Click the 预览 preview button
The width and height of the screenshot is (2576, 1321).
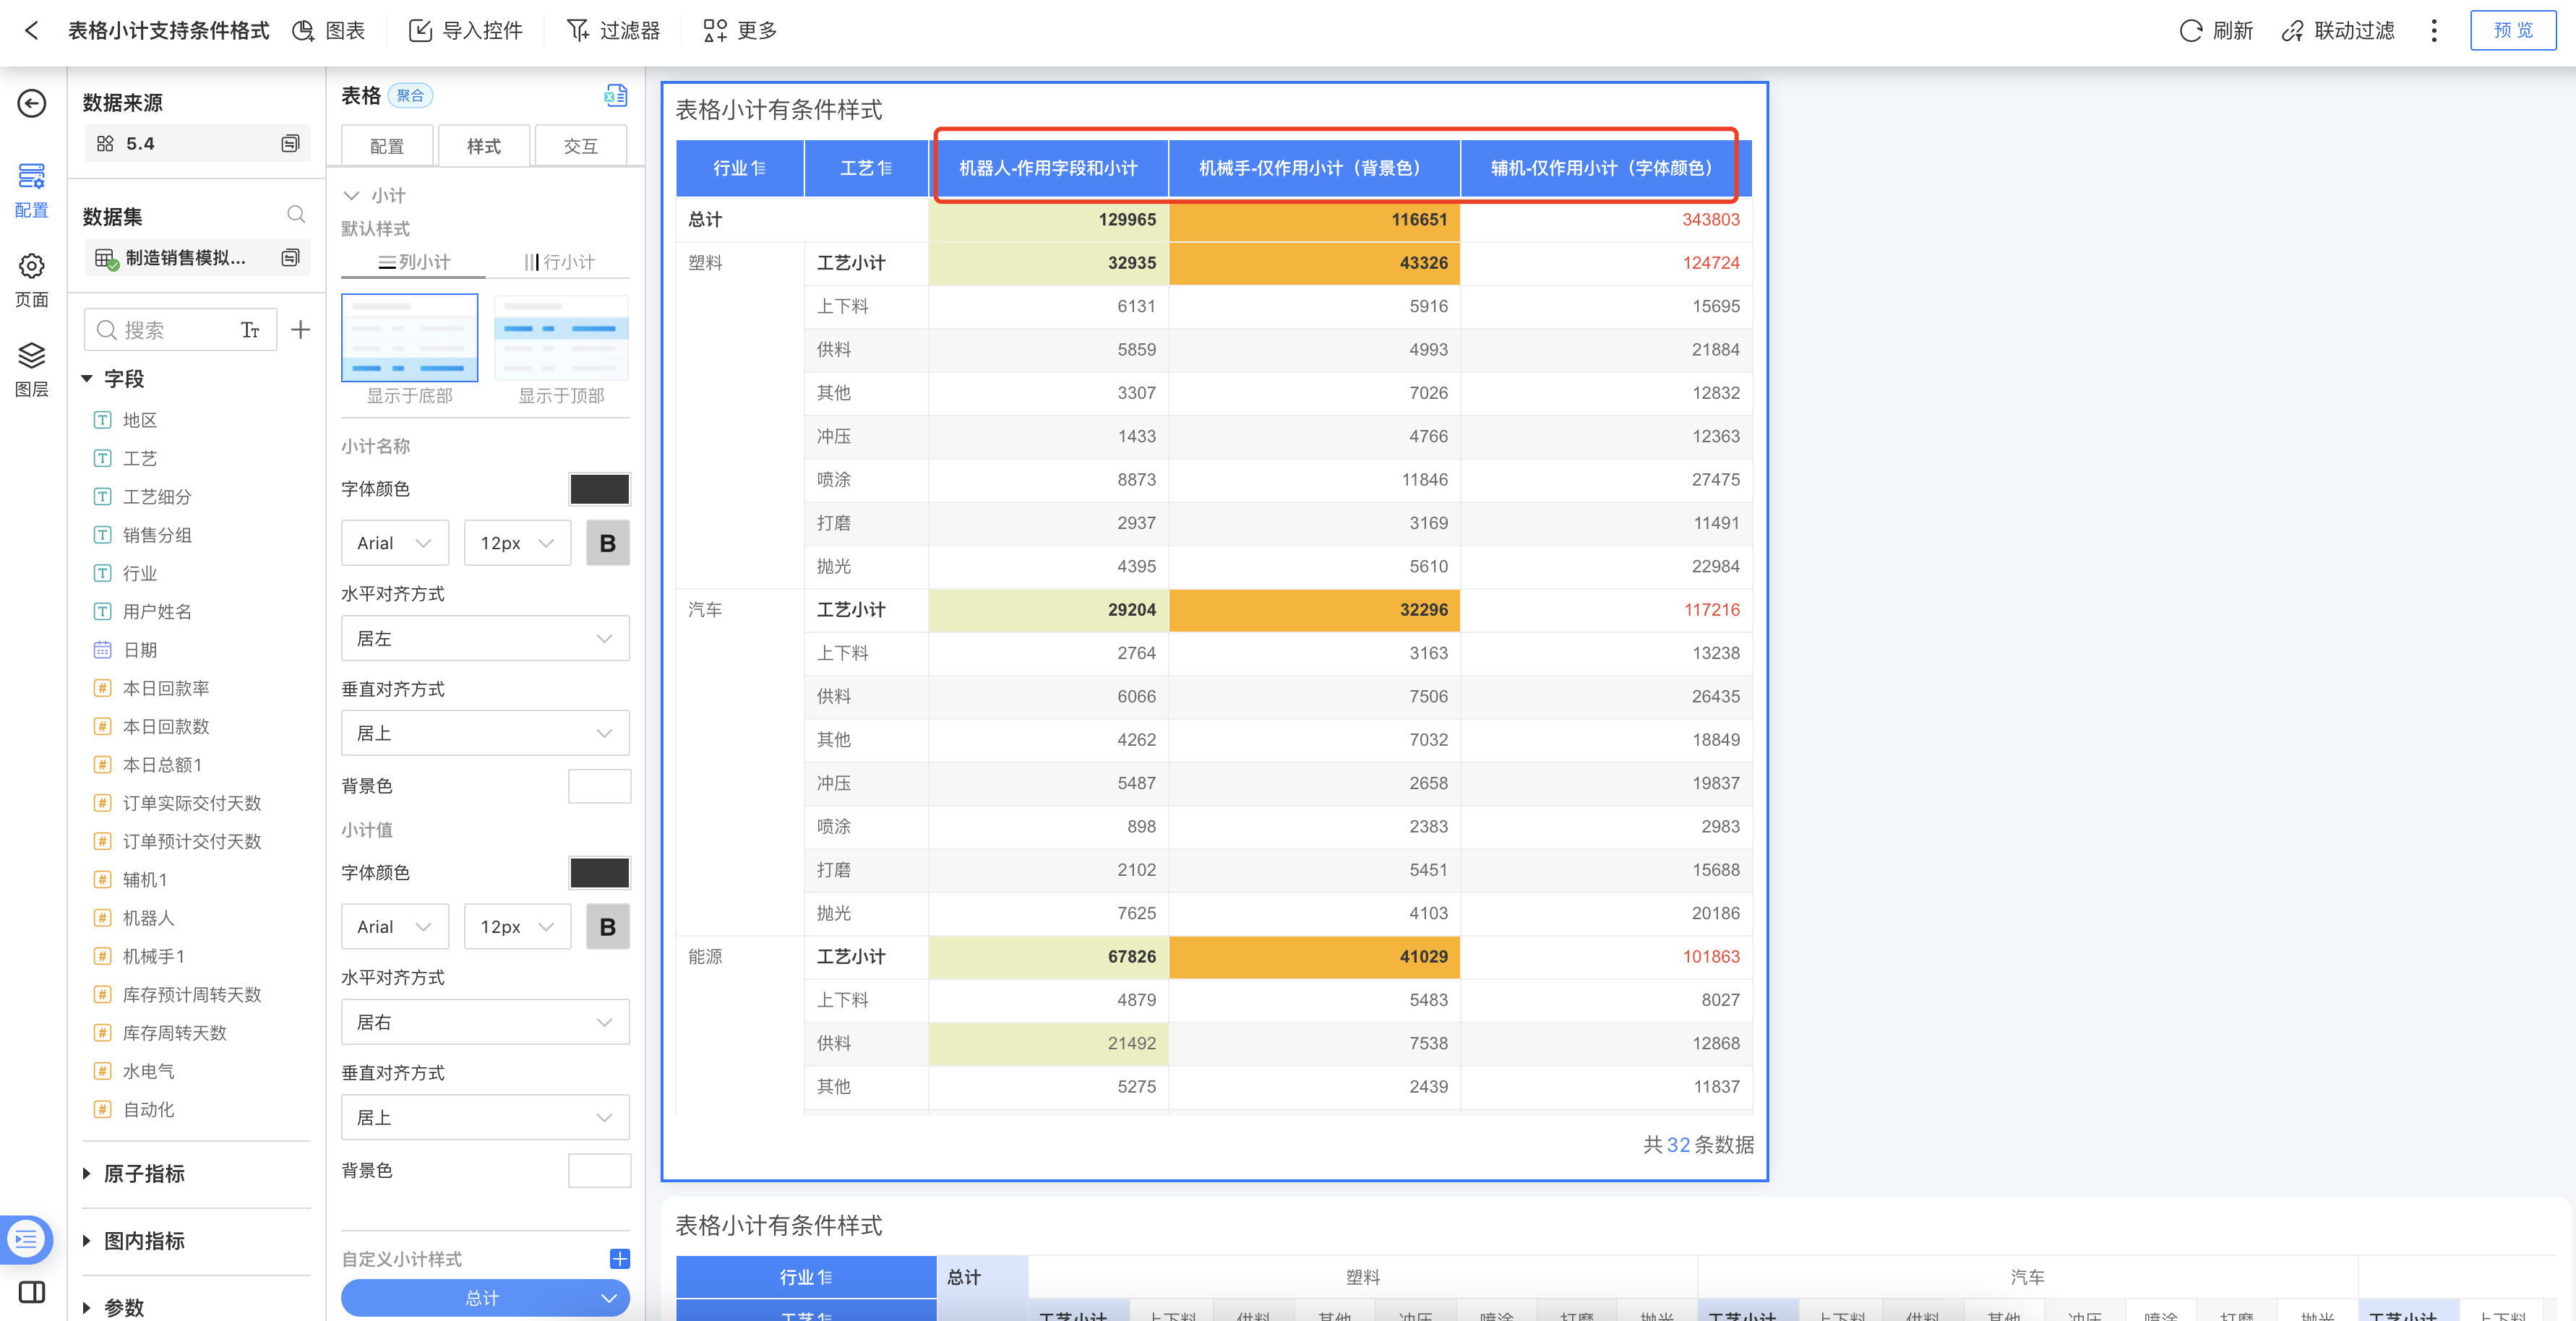tap(2512, 30)
